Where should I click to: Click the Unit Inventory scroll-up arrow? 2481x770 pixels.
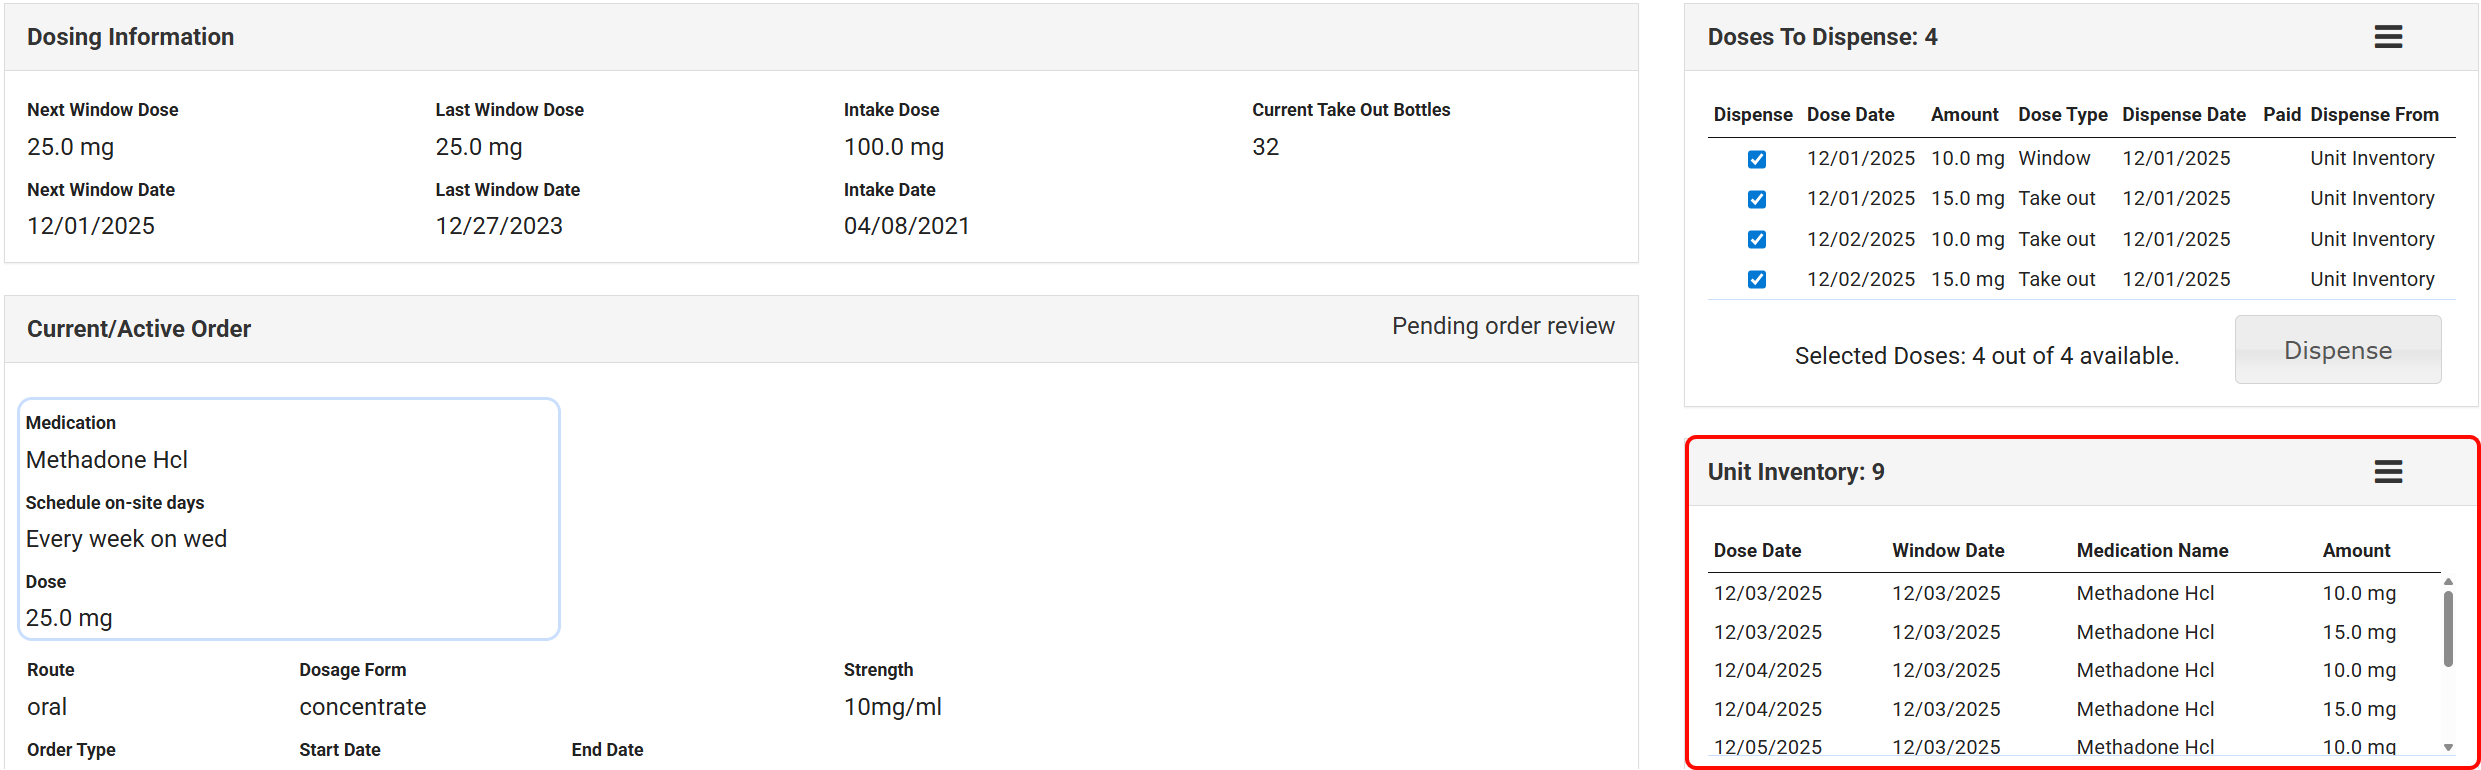(x=2448, y=582)
